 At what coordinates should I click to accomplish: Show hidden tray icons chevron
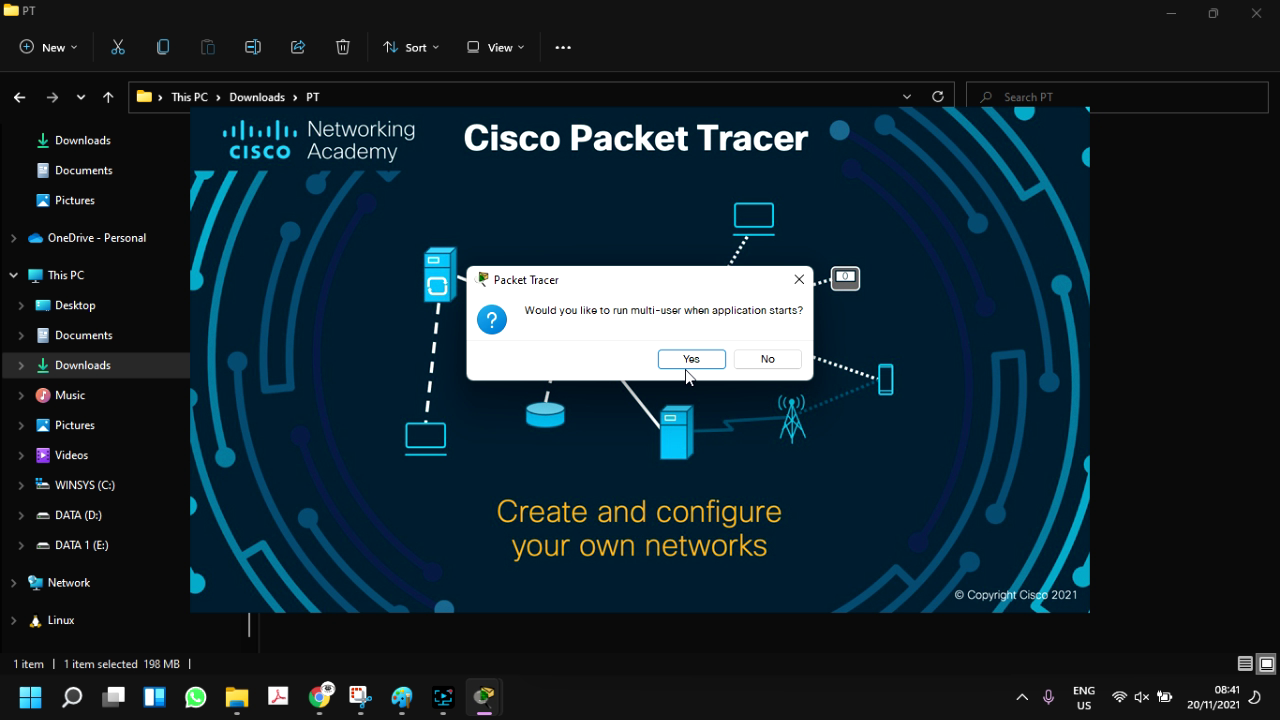click(x=1022, y=697)
